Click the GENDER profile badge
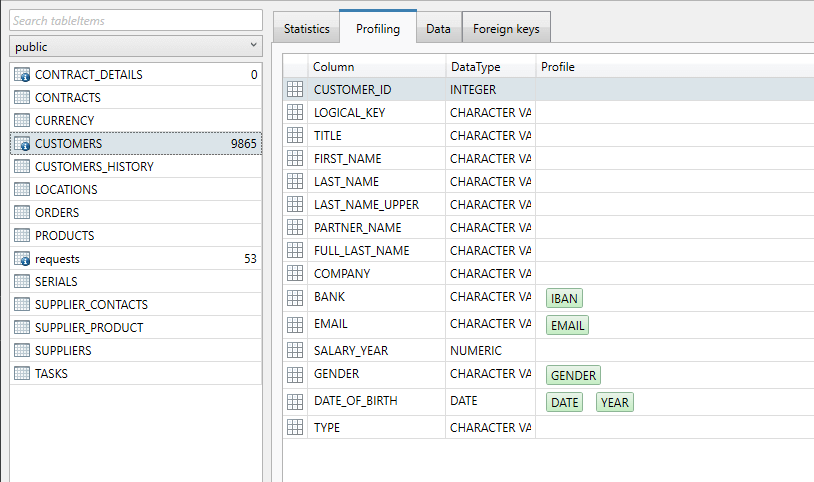 pyautogui.click(x=573, y=376)
